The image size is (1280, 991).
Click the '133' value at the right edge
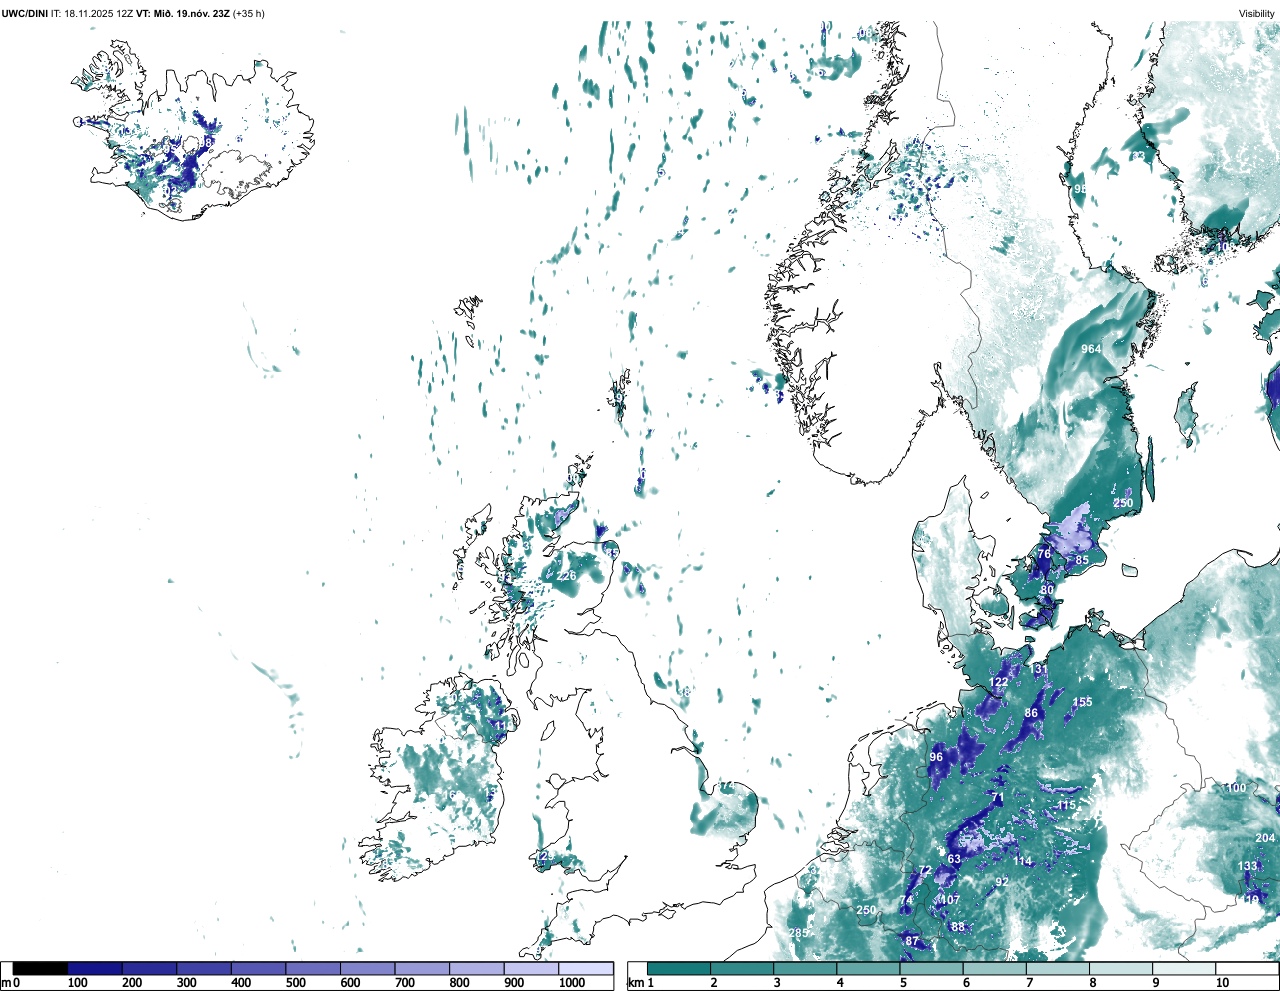pyautogui.click(x=1248, y=867)
